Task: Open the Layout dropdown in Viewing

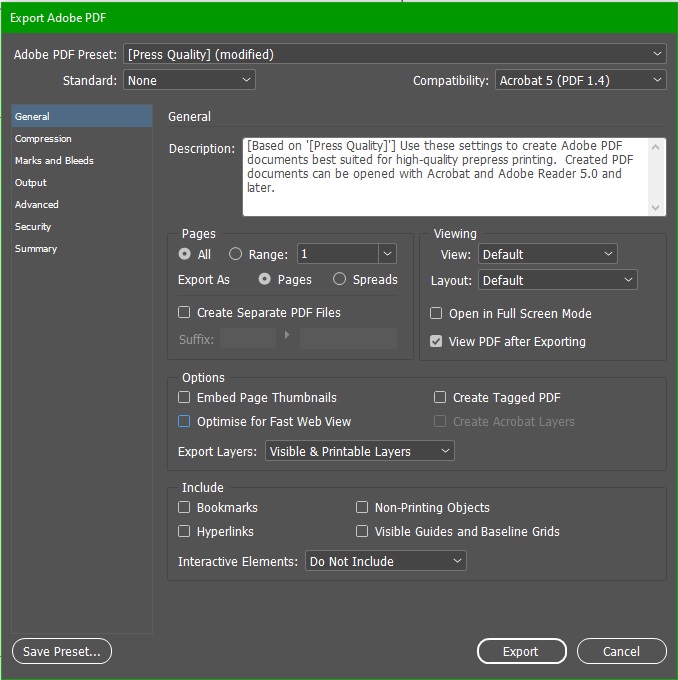Action: point(557,280)
